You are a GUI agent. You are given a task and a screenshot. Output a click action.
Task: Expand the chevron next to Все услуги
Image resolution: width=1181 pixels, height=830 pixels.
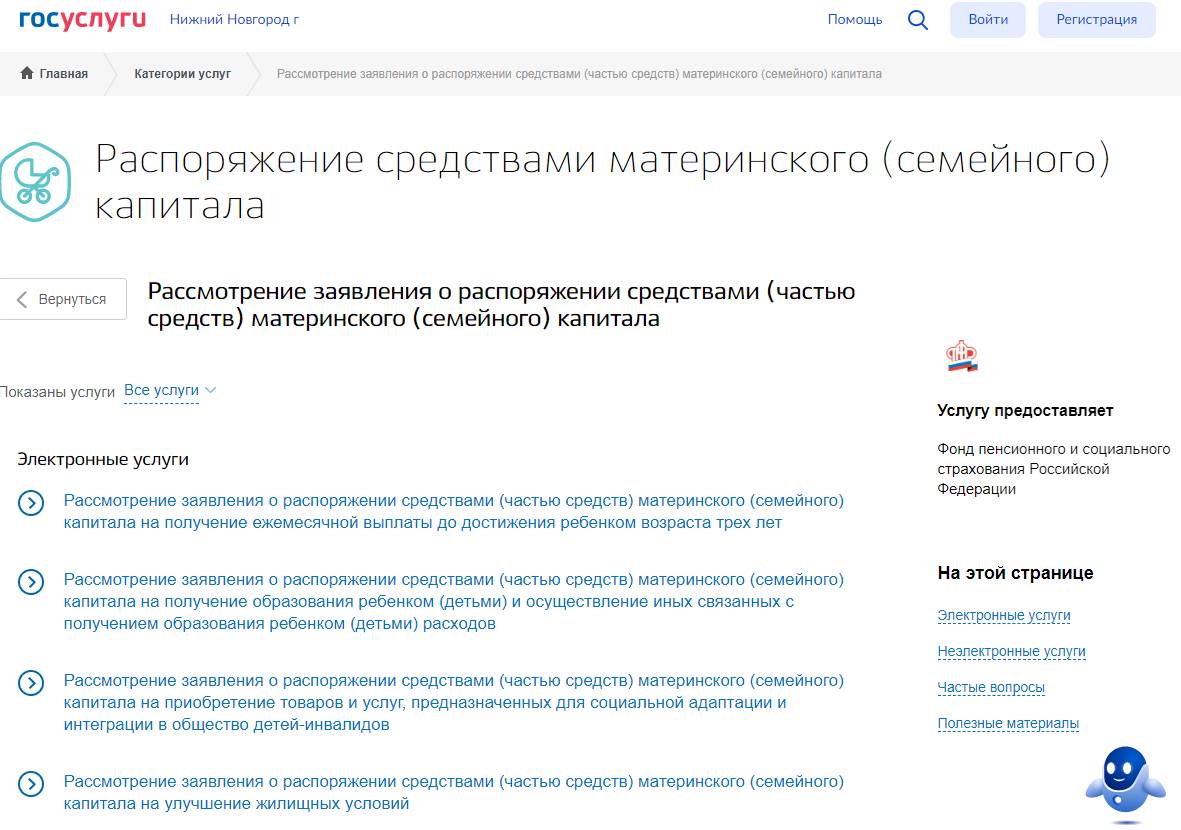(211, 390)
